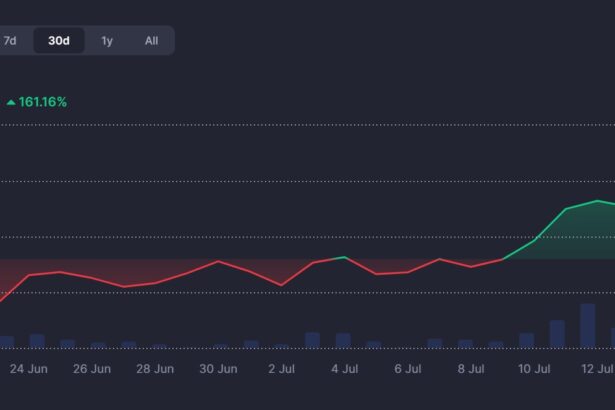Click the small green line peak near 4 Jul
Image resolution: width=615 pixels, height=410 pixels.
click(343, 257)
